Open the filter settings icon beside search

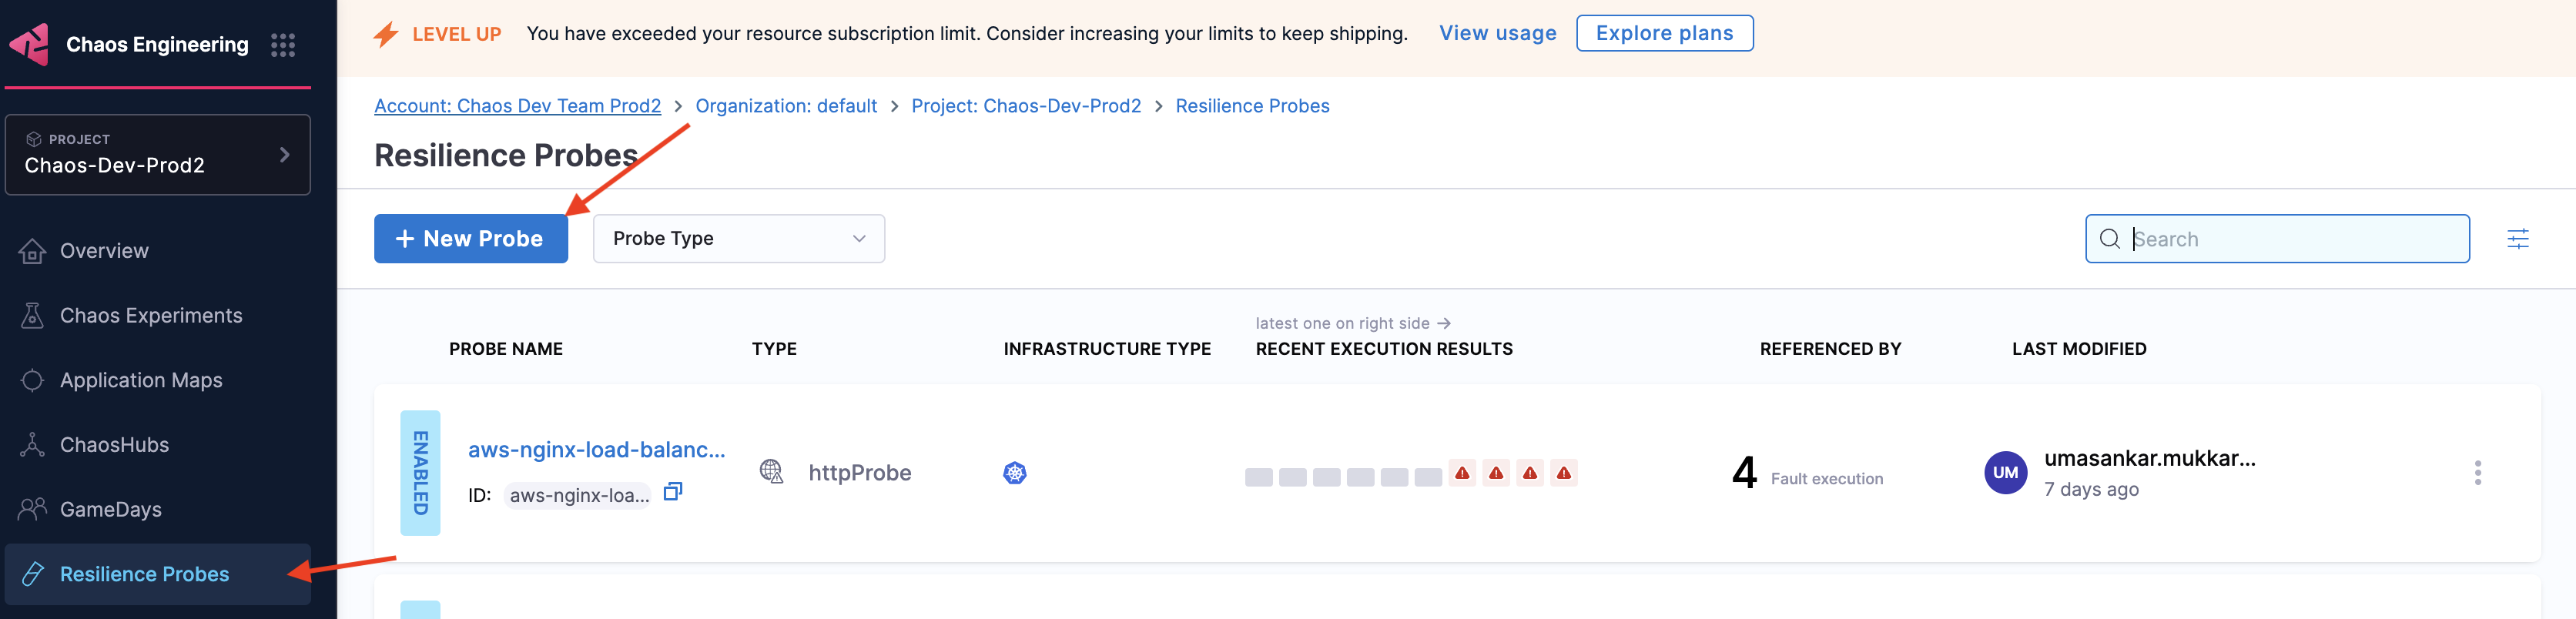pyautogui.click(x=2517, y=239)
